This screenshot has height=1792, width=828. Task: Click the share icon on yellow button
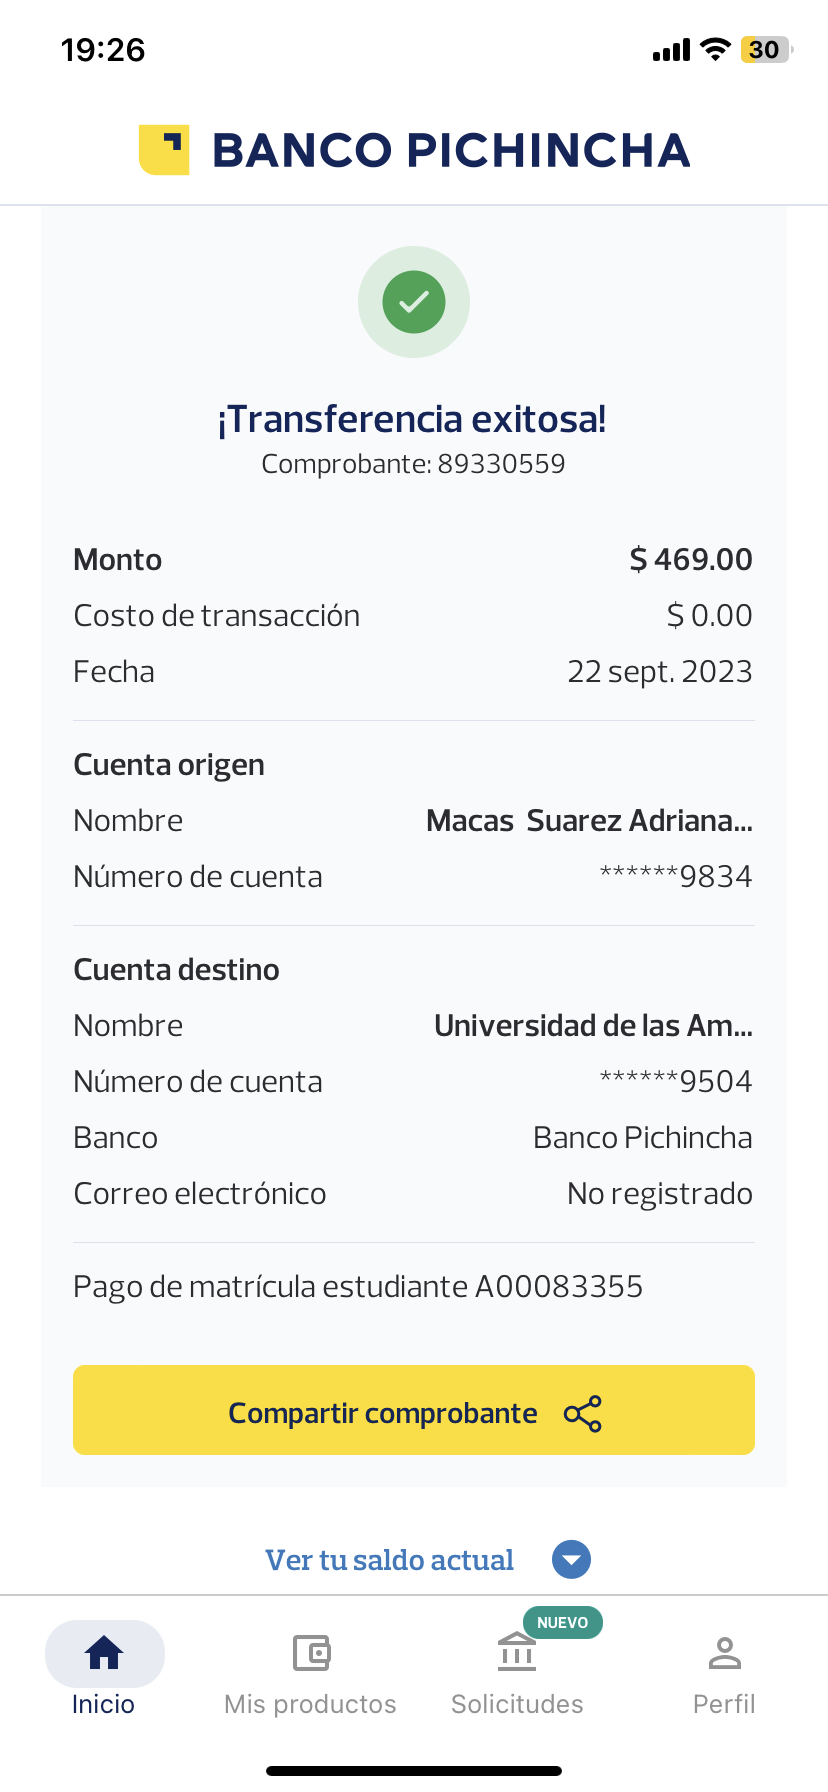point(583,1414)
